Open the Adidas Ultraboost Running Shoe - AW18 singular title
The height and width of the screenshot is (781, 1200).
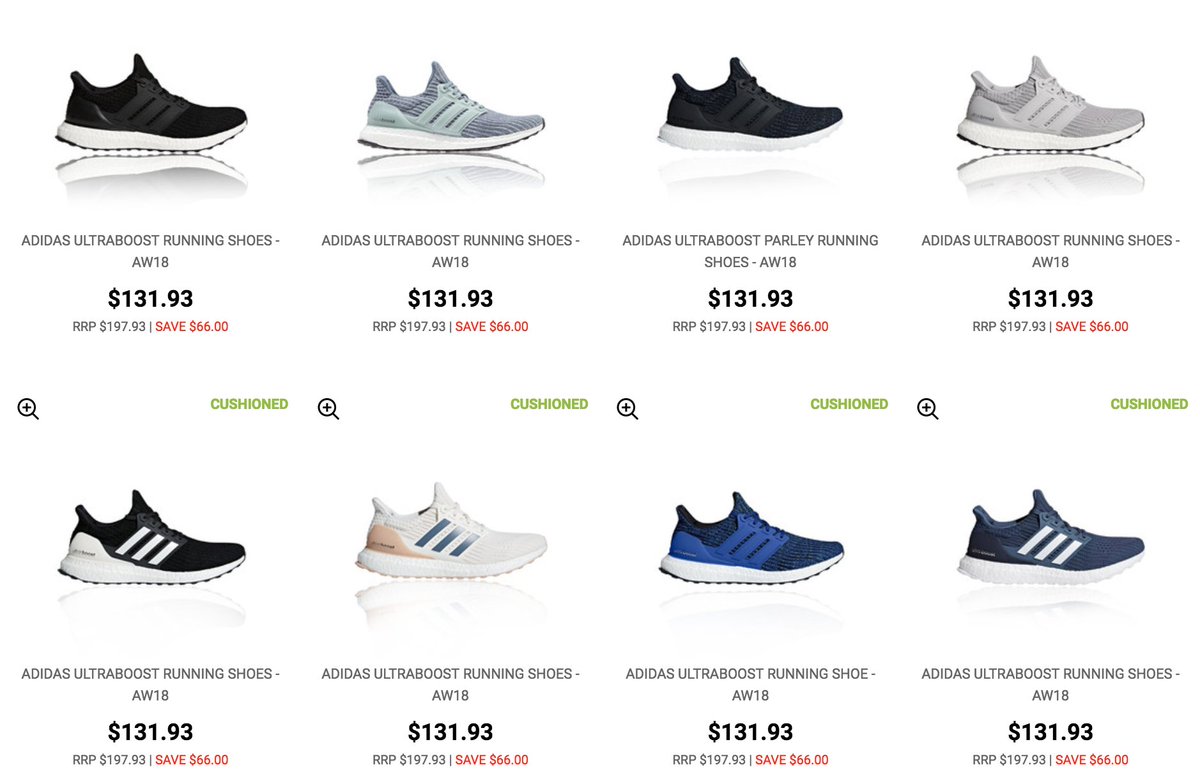[750, 684]
